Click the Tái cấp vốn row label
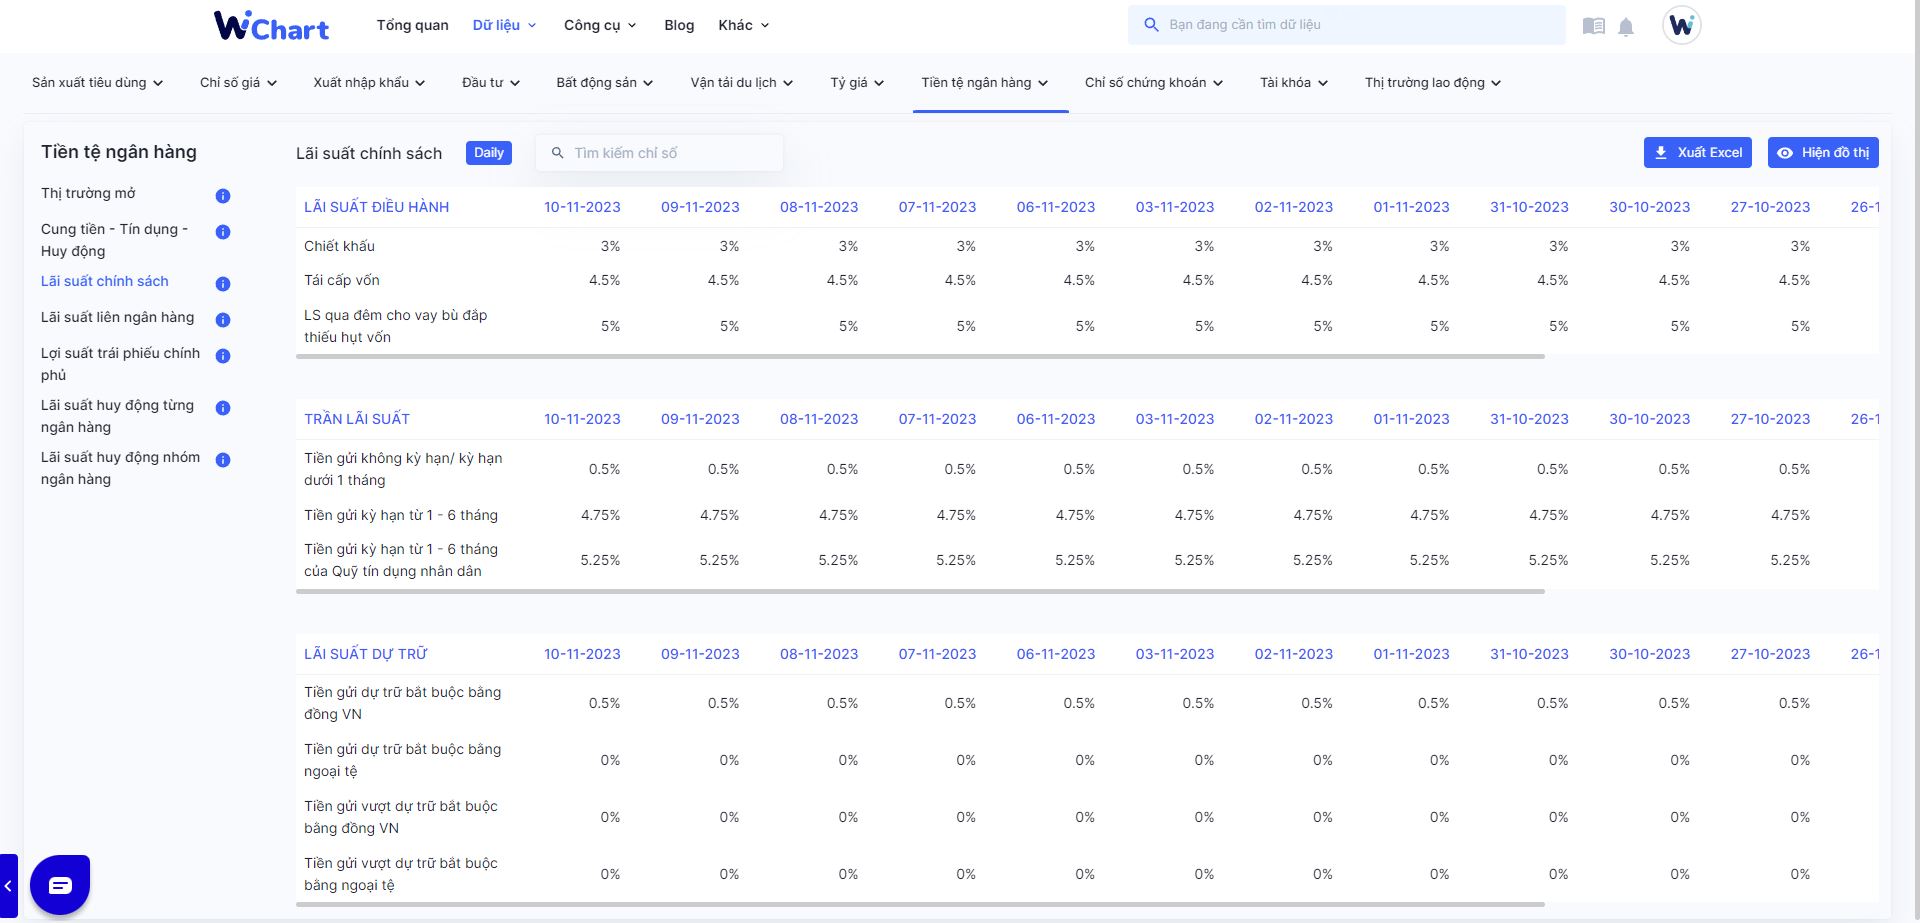Image resolution: width=1920 pixels, height=923 pixels. 342,280
